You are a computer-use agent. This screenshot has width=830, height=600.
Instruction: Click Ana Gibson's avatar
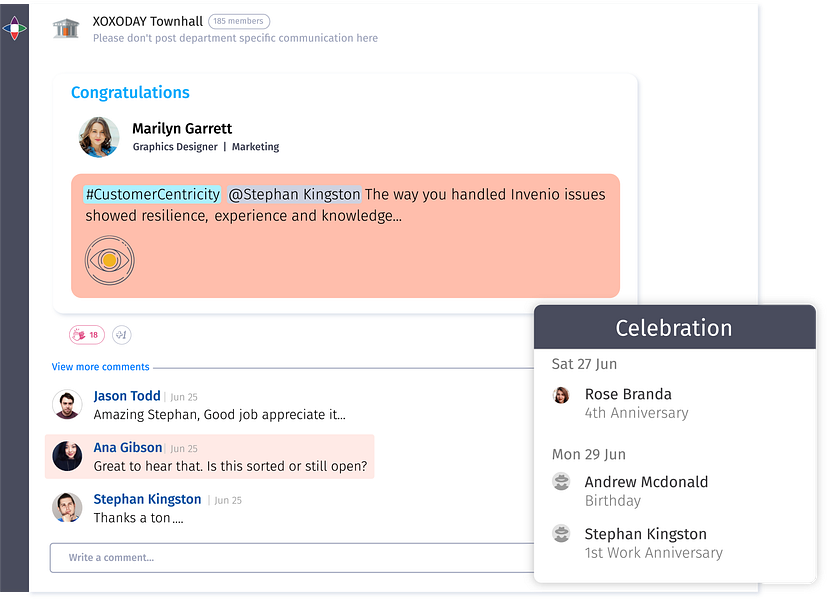(67, 456)
